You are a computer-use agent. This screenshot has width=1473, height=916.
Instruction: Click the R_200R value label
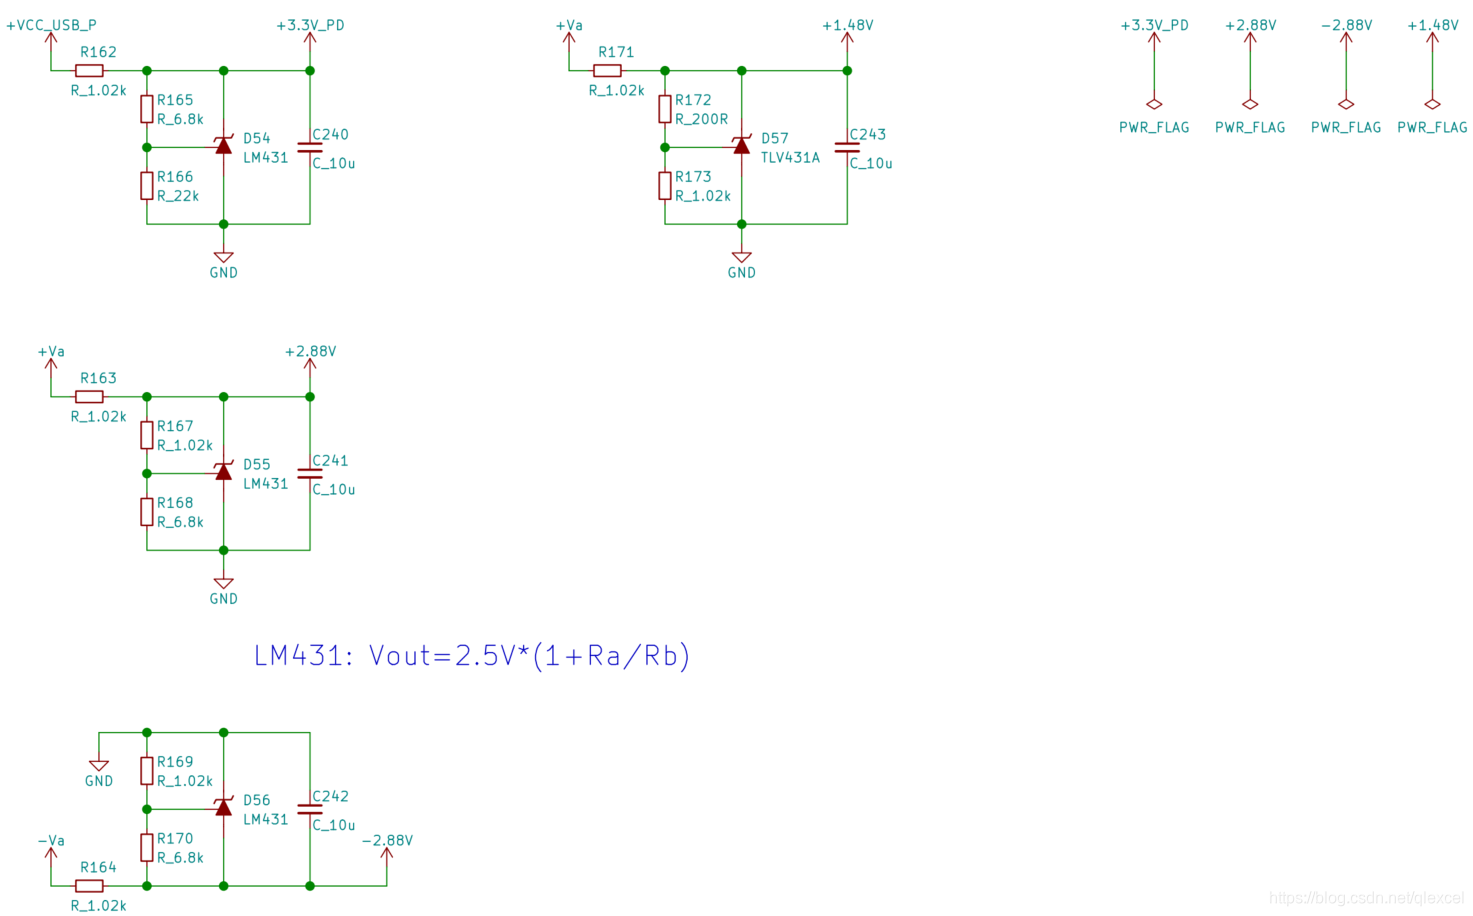tap(701, 119)
